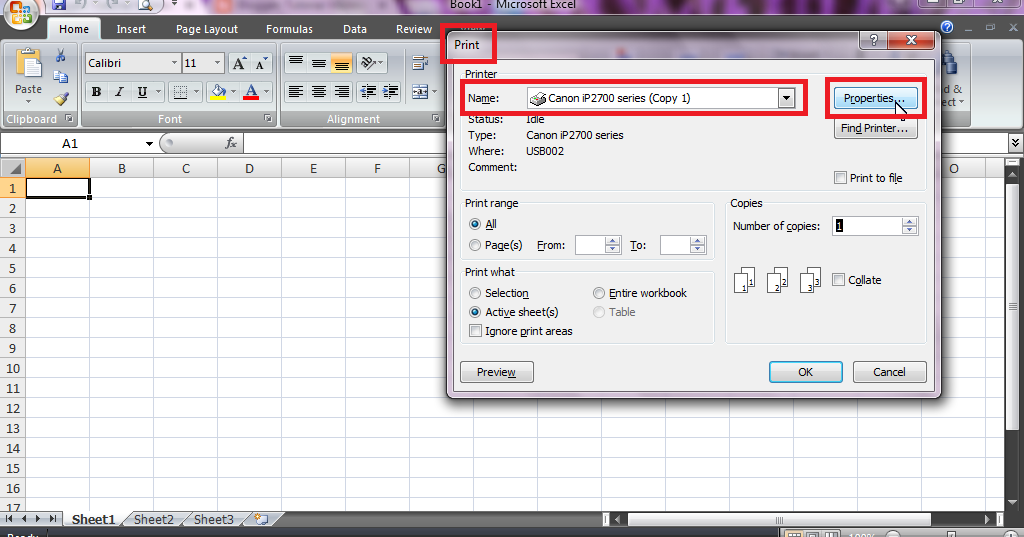Toggle Bold formatting
This screenshot has width=1024, height=537.
96,92
